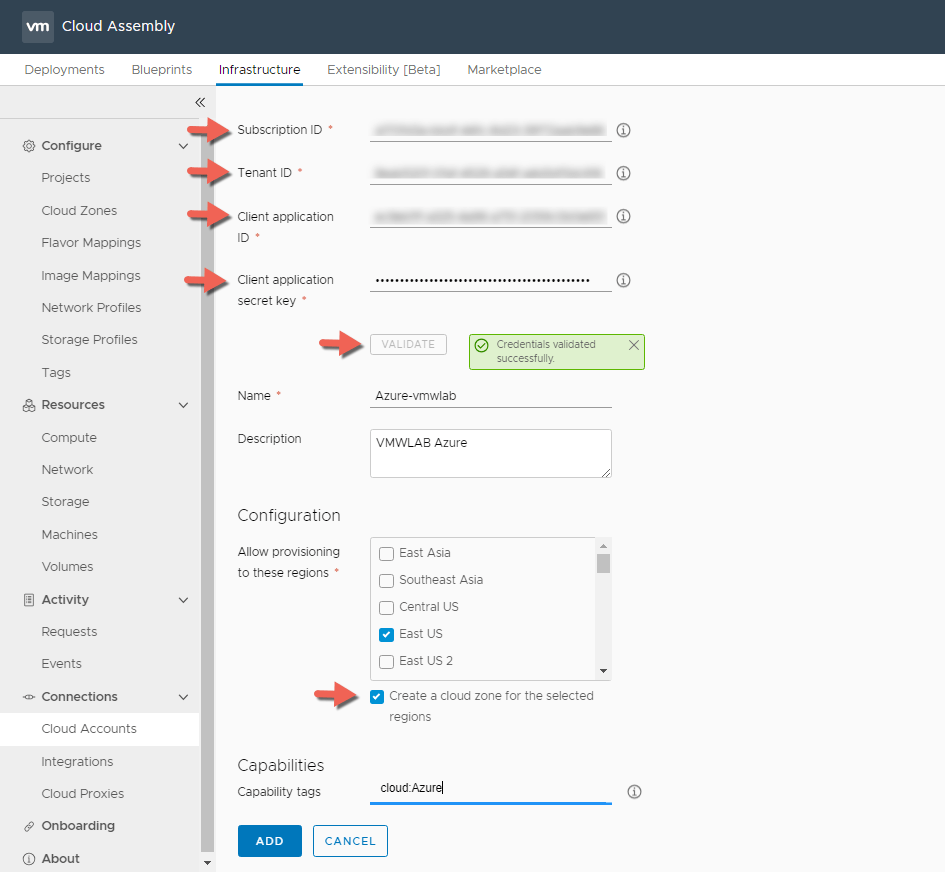Click the info icon beside Capability tags
This screenshot has height=872, width=945.
[634, 792]
